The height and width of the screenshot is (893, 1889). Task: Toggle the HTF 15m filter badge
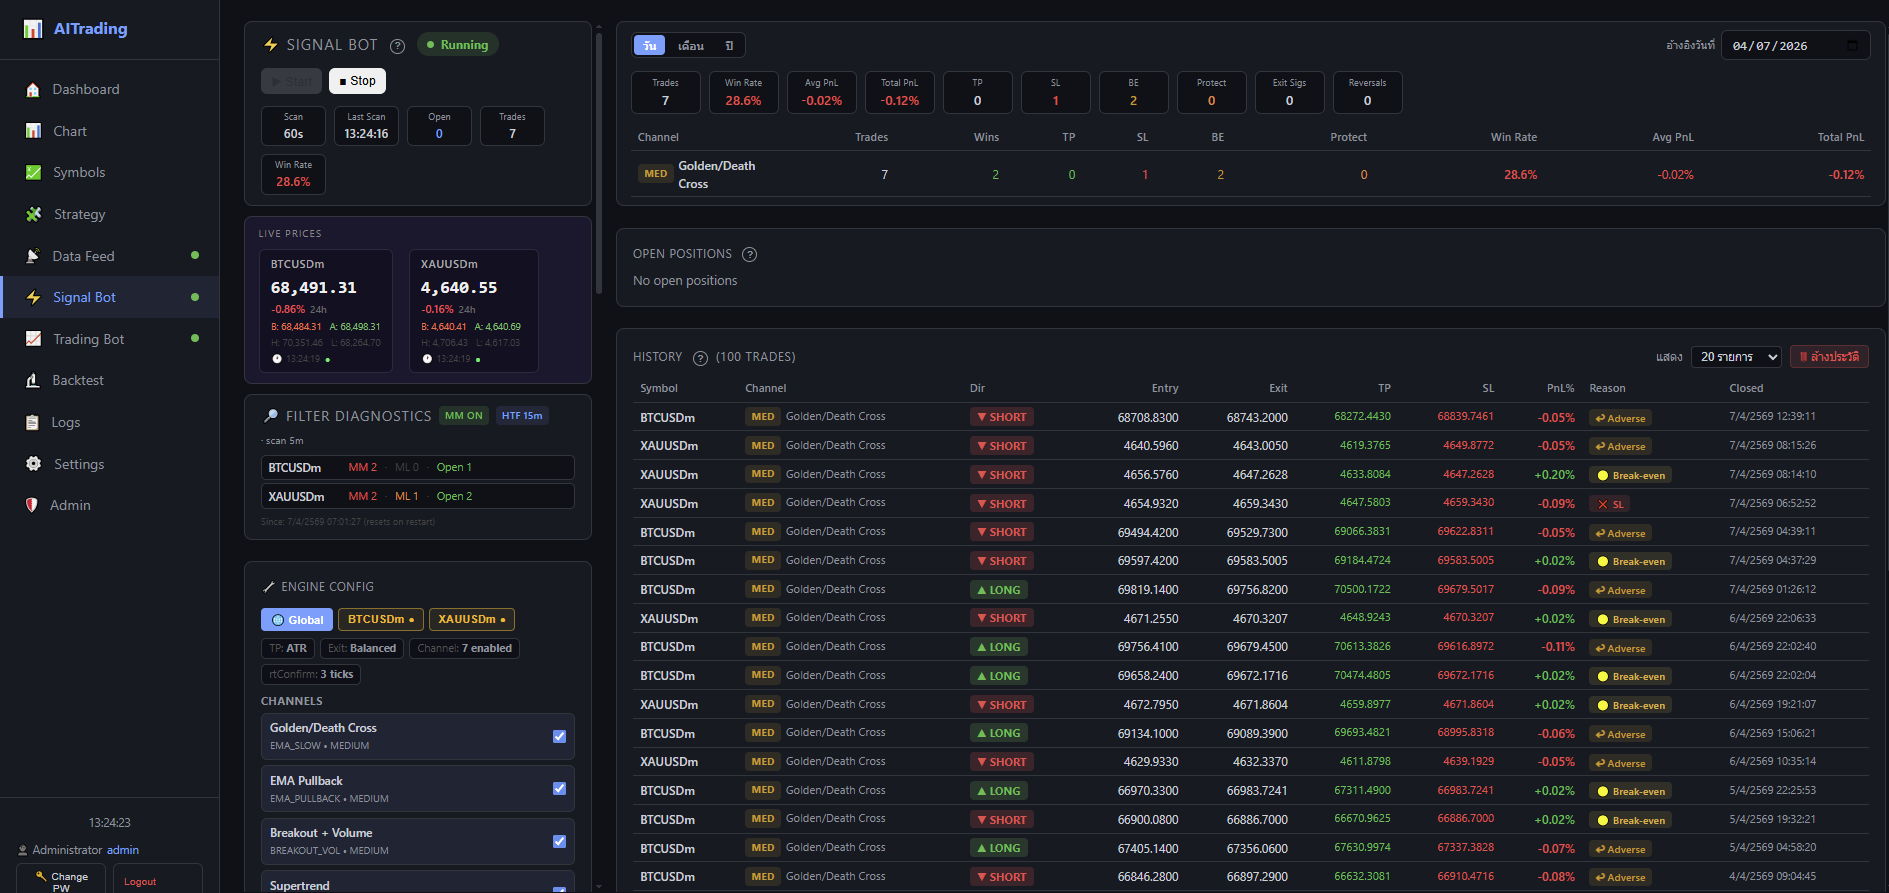[522, 416]
